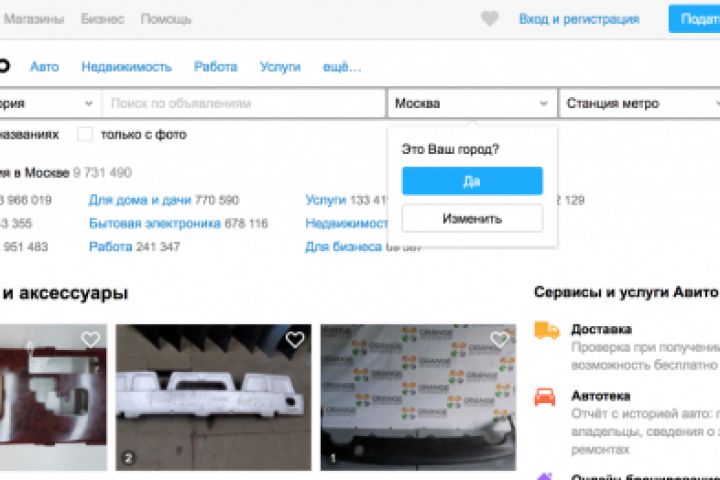Viewport: 720px width, 480px height.
Task: Go to the Авто section
Action: click(45, 67)
